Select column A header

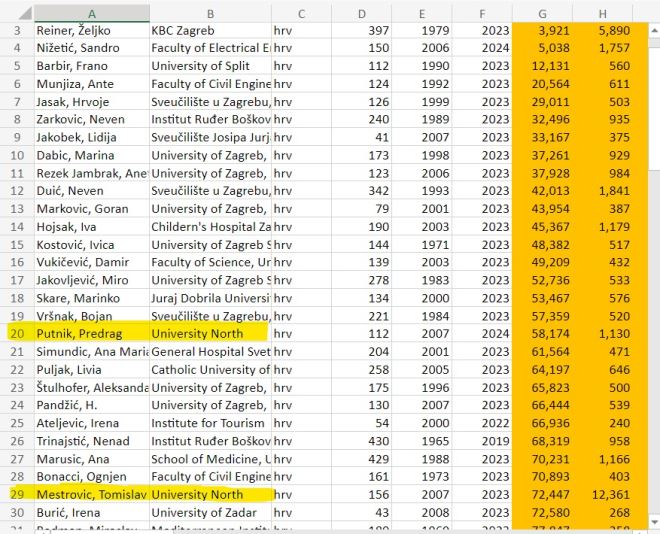(x=91, y=13)
